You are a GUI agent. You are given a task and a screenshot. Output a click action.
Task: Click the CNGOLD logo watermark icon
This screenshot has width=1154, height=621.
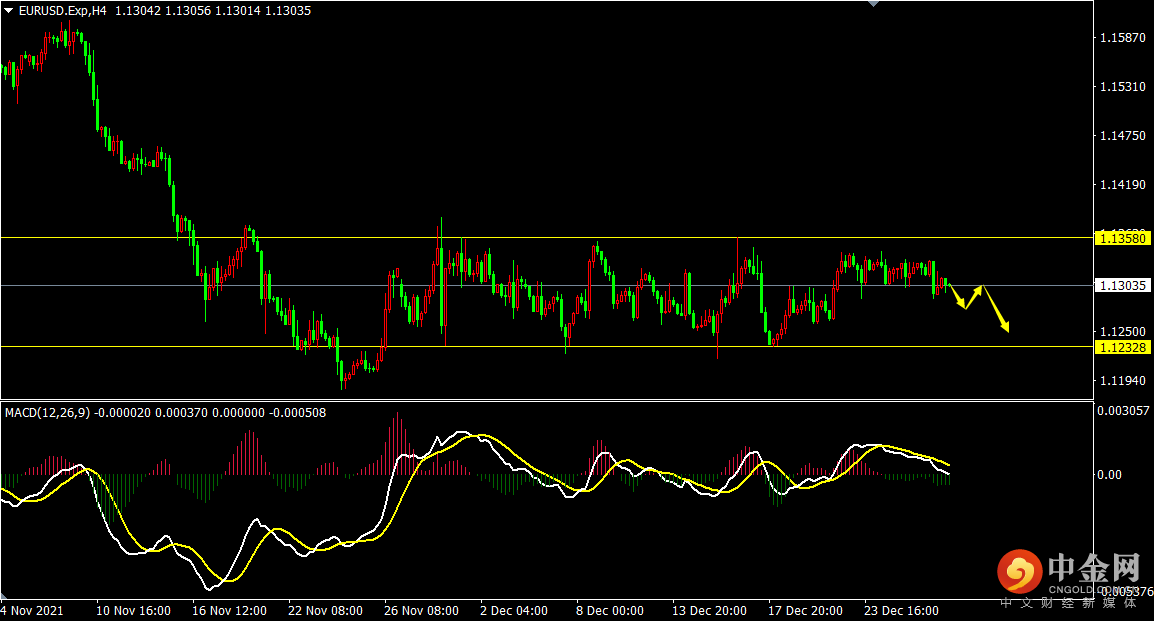1020,571
